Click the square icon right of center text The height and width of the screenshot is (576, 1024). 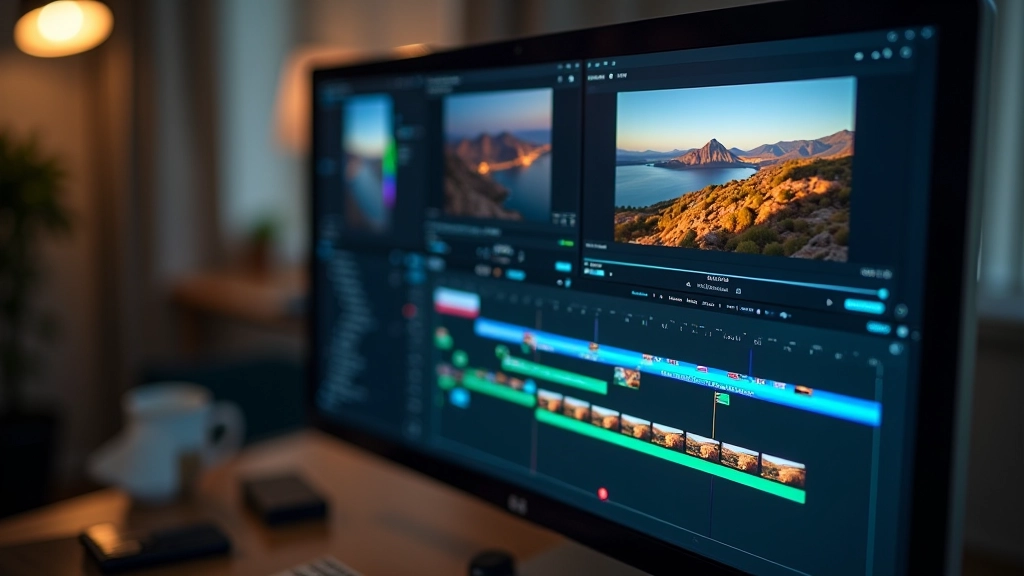[x=738, y=291]
